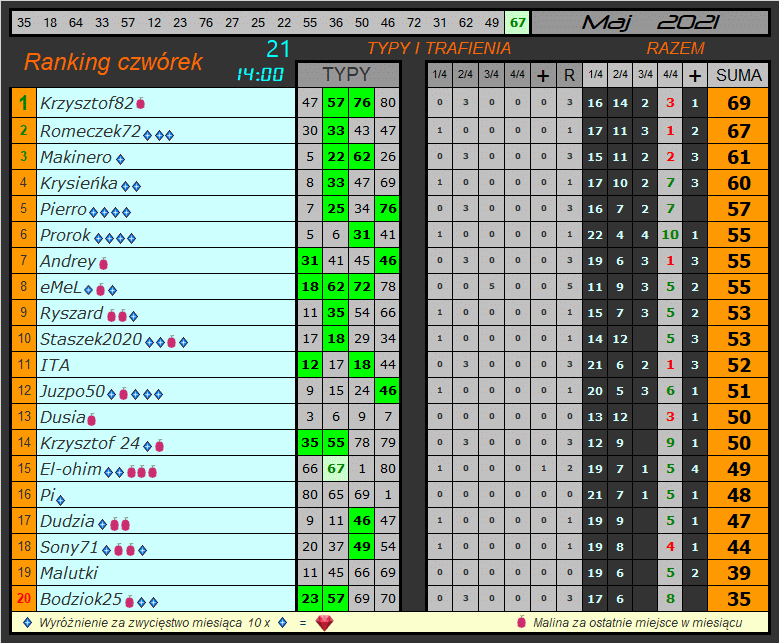Click the SUMA column header
779x643 pixels.
[738, 75]
